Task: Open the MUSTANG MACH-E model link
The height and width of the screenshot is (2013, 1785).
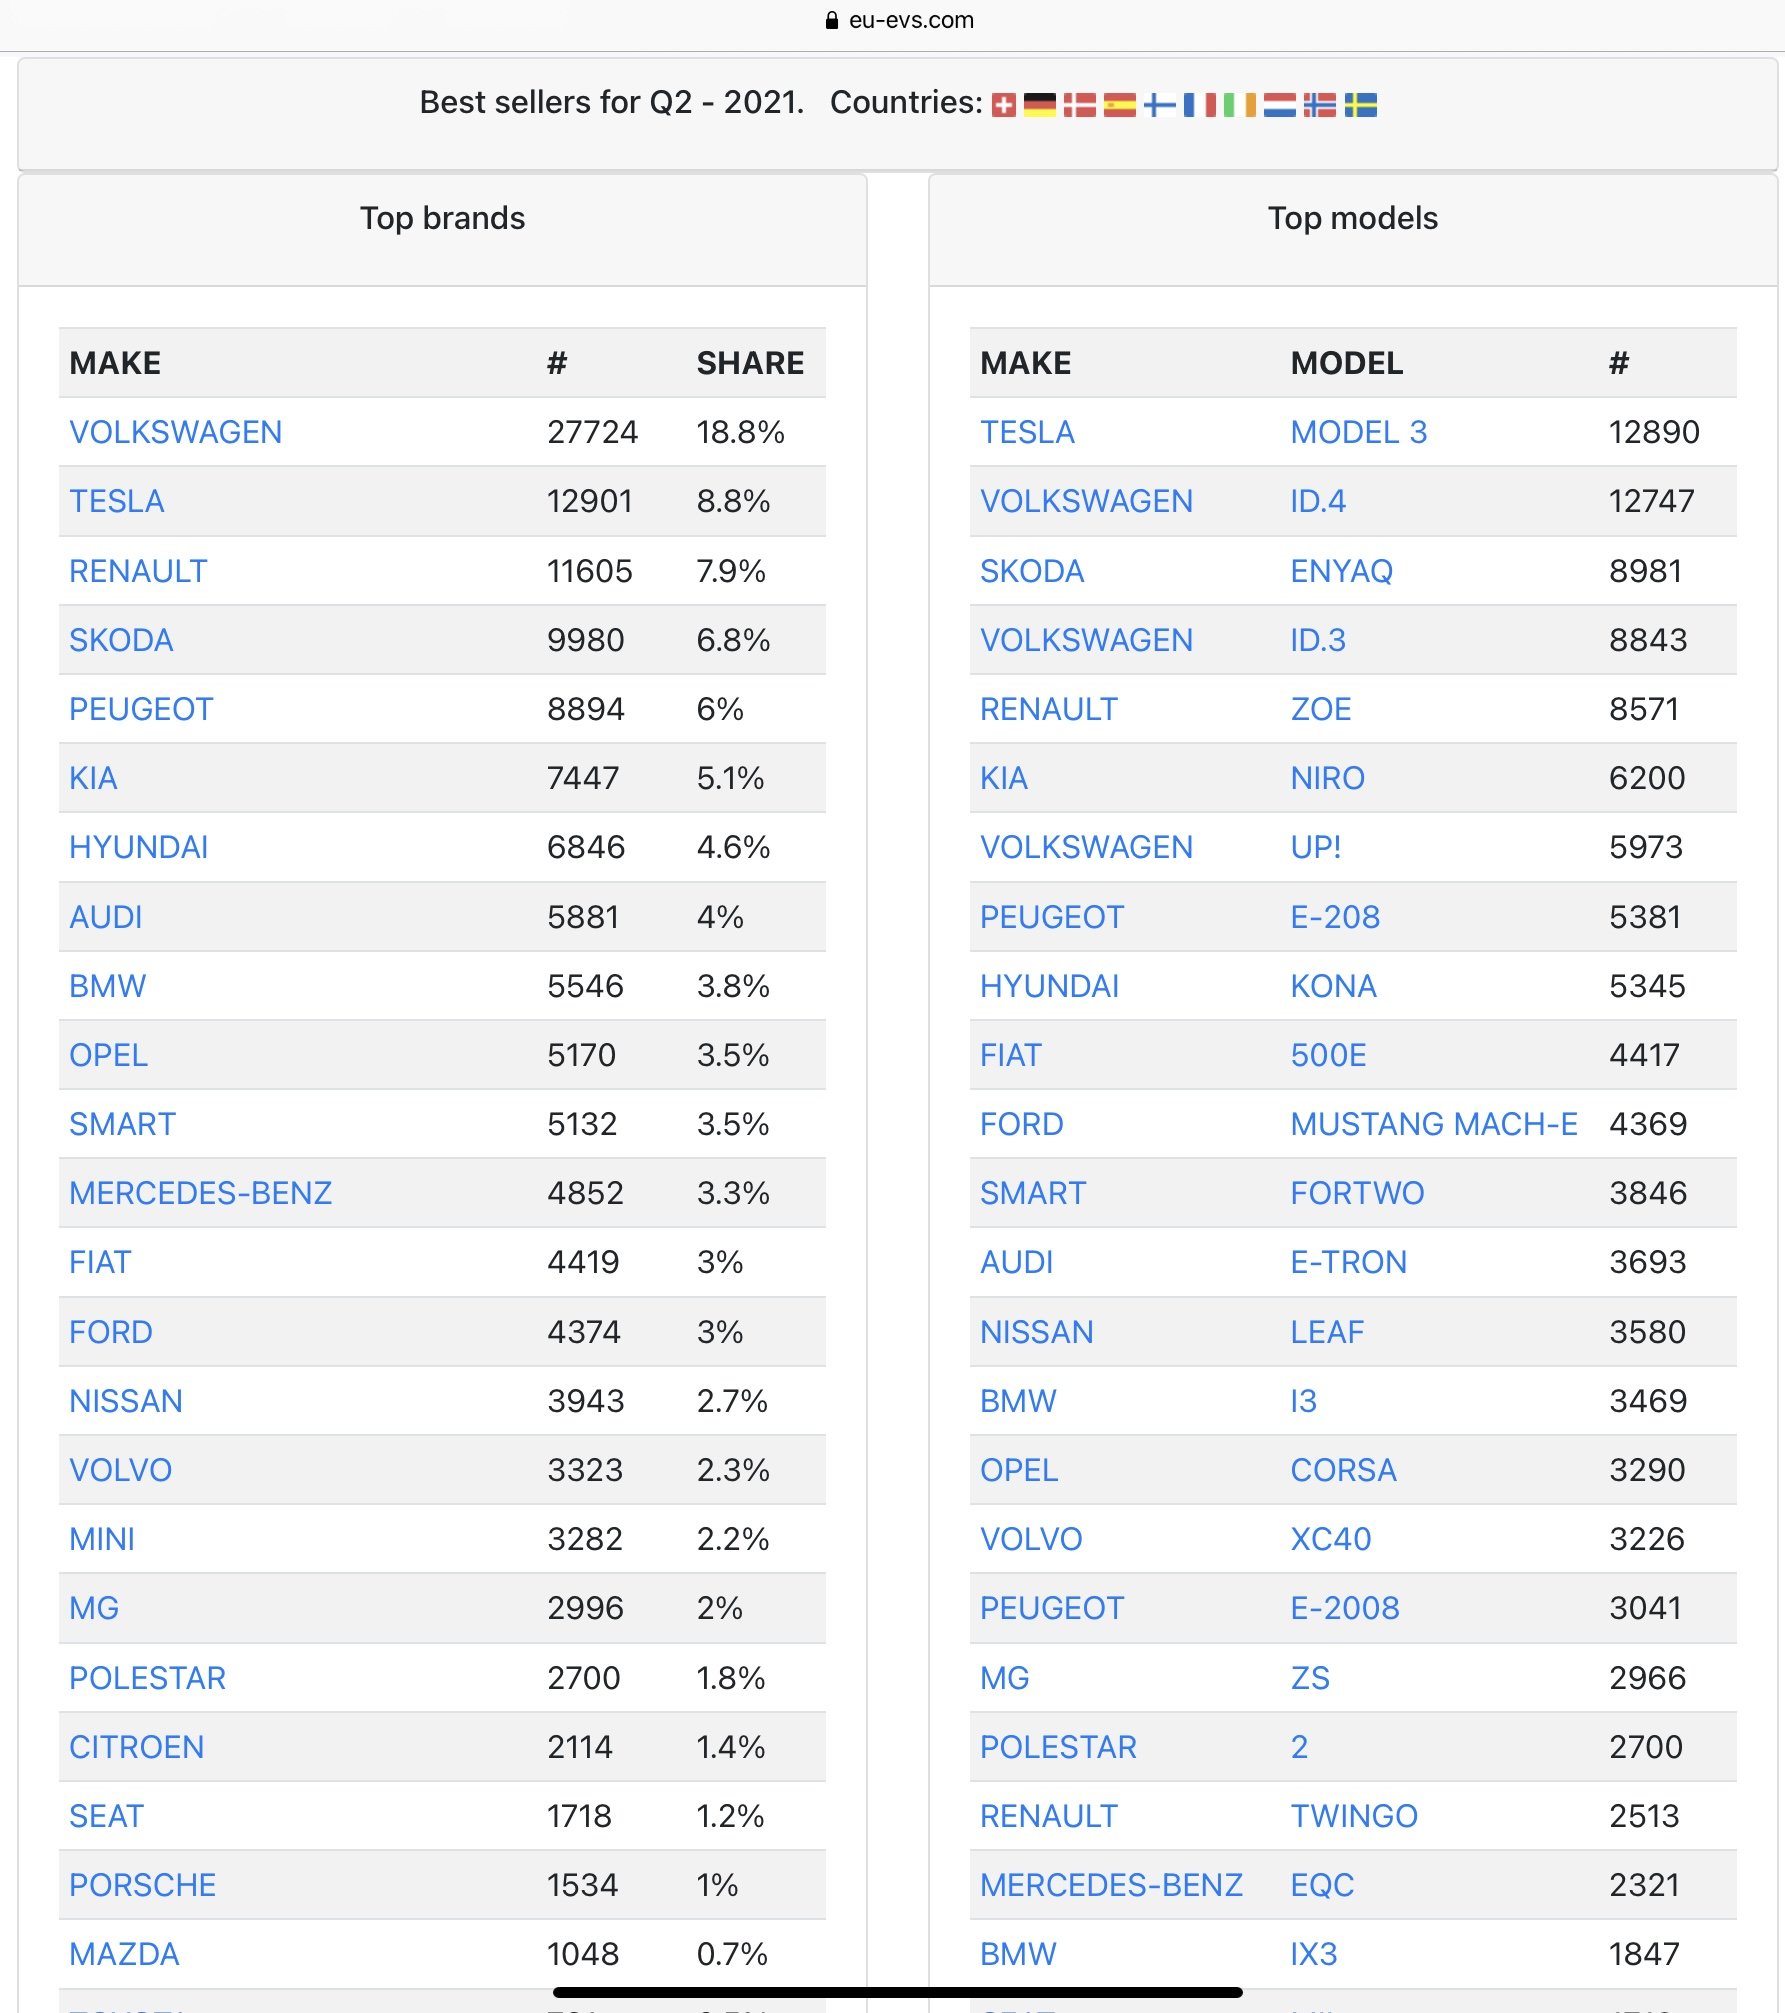Action: [x=1433, y=1124]
